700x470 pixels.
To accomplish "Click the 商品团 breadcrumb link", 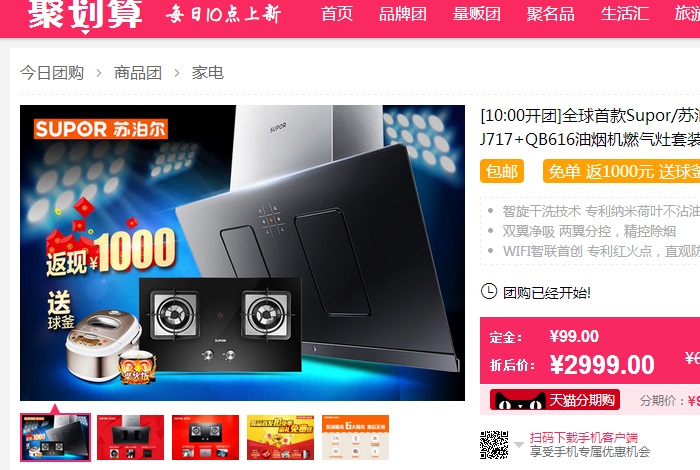I will coord(138,73).
